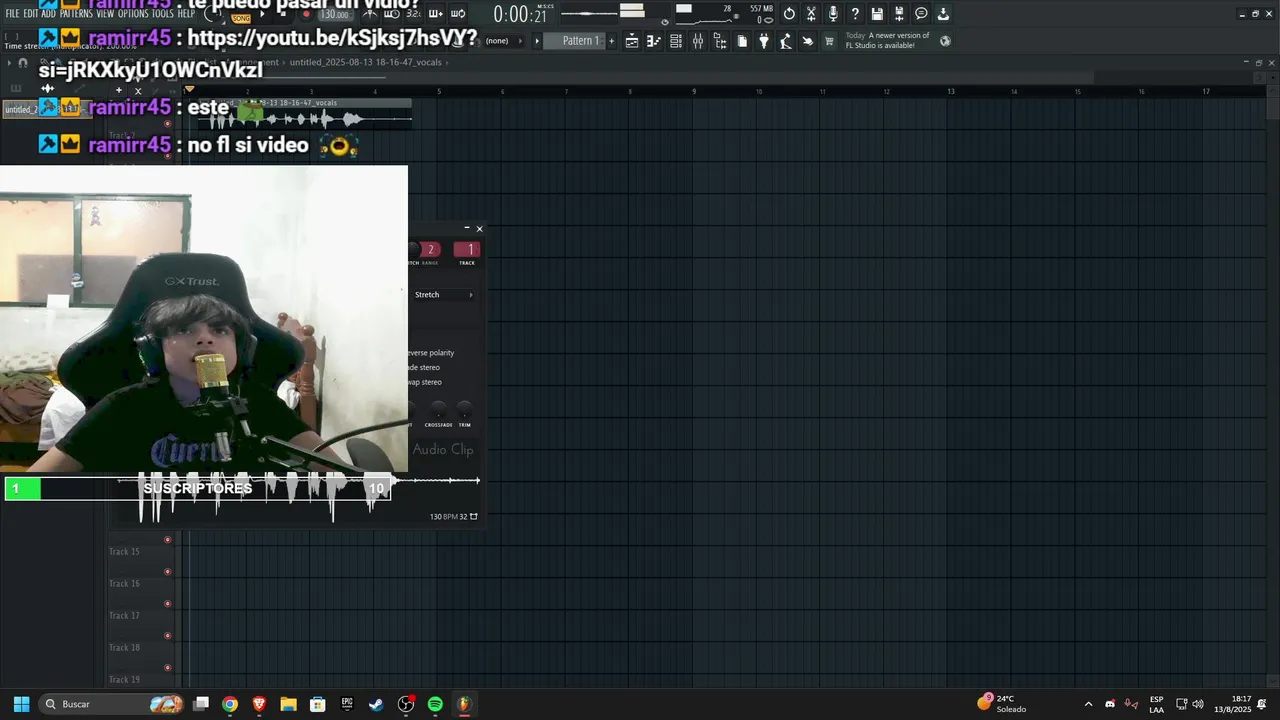The height and width of the screenshot is (720, 1280).
Task: Click the orange playlist position marker
Action: coord(189,90)
